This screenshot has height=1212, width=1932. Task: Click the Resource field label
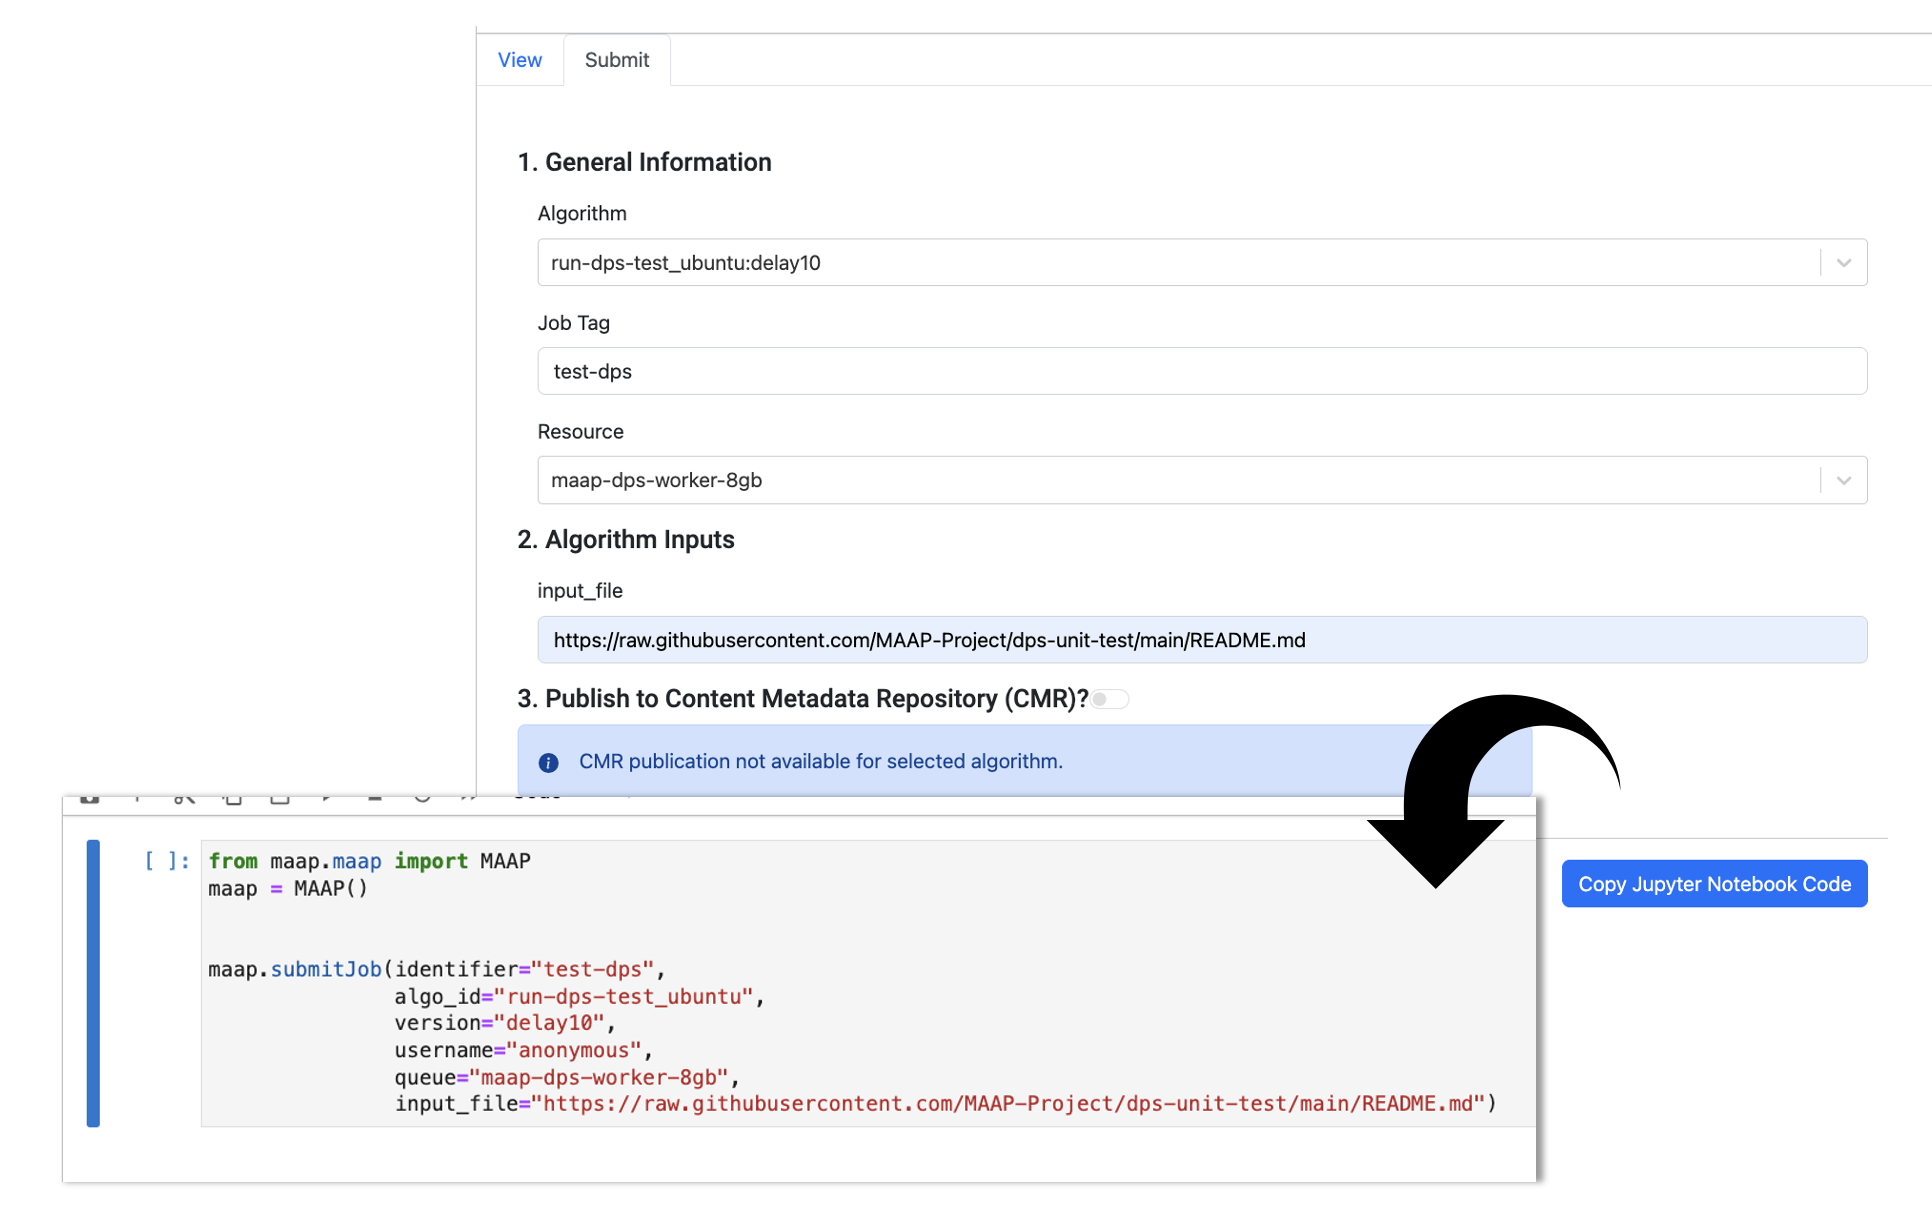pyautogui.click(x=581, y=432)
